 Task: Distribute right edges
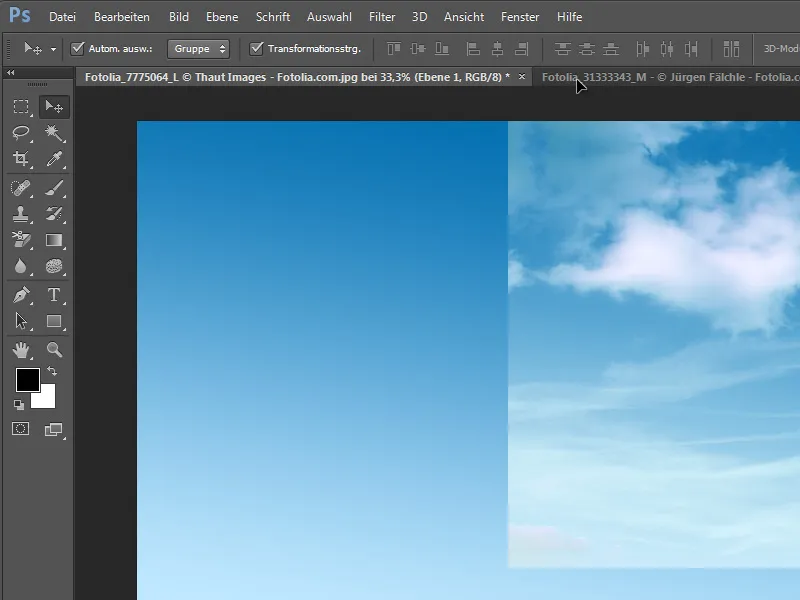tap(691, 49)
